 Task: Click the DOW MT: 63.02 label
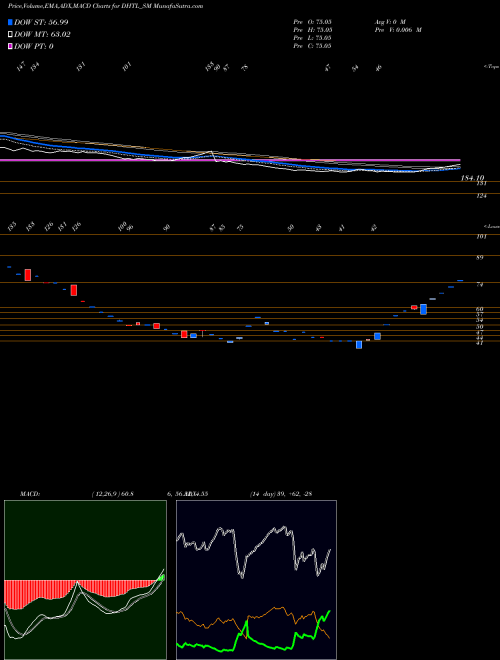tap(42, 35)
